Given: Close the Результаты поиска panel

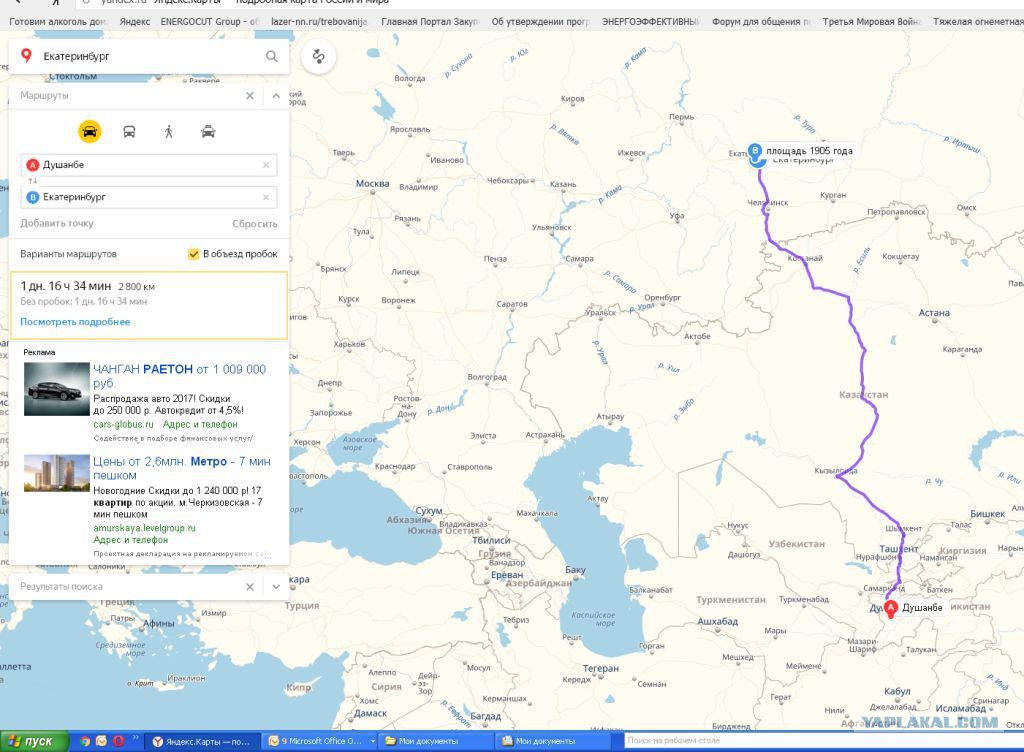Looking at the screenshot, I should click(249, 587).
